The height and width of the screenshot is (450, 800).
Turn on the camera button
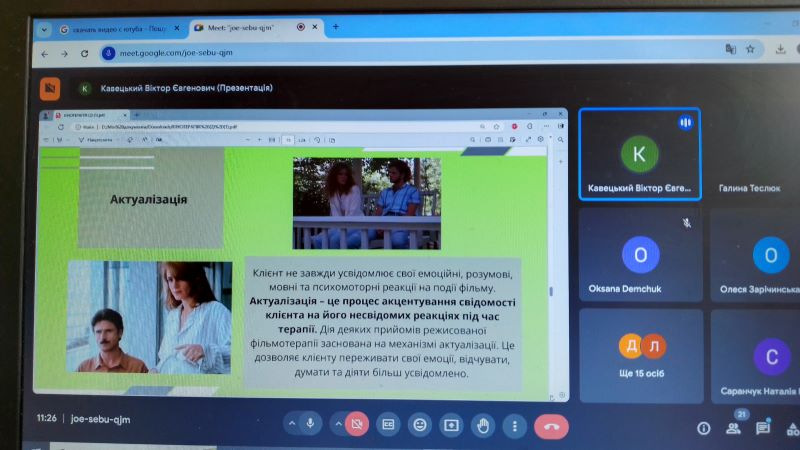(357, 424)
